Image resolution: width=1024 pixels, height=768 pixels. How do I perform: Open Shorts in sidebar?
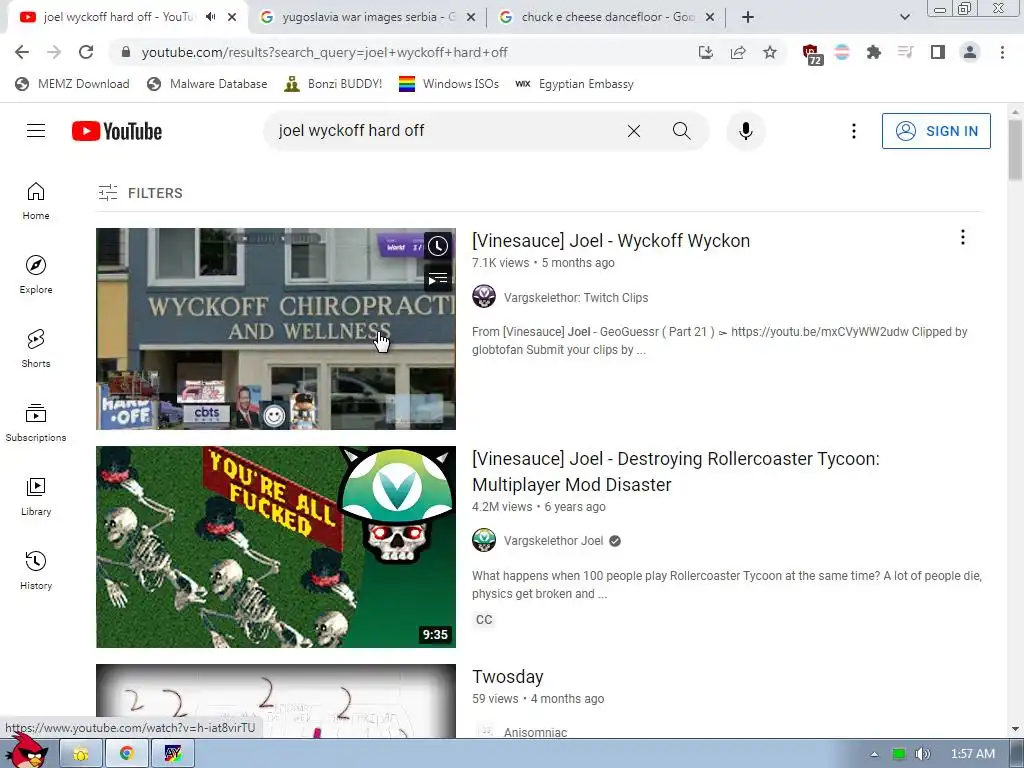tap(36, 349)
